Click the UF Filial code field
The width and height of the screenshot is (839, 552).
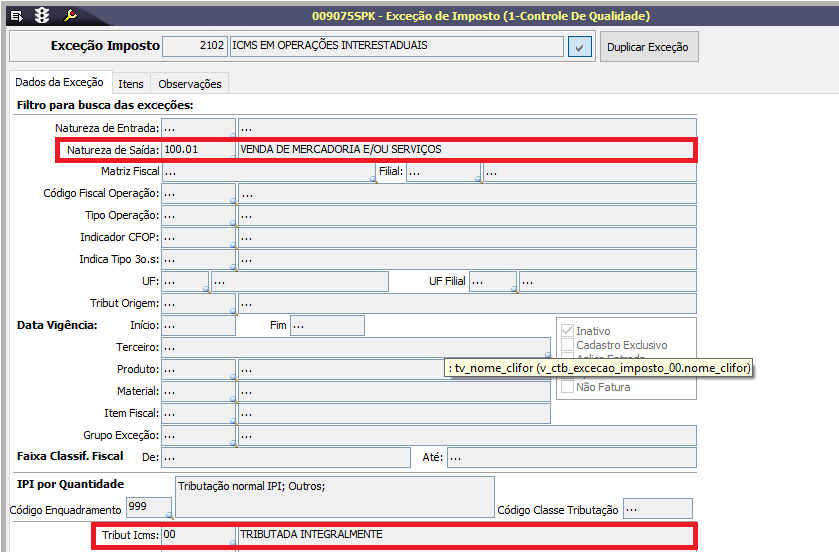(x=493, y=281)
